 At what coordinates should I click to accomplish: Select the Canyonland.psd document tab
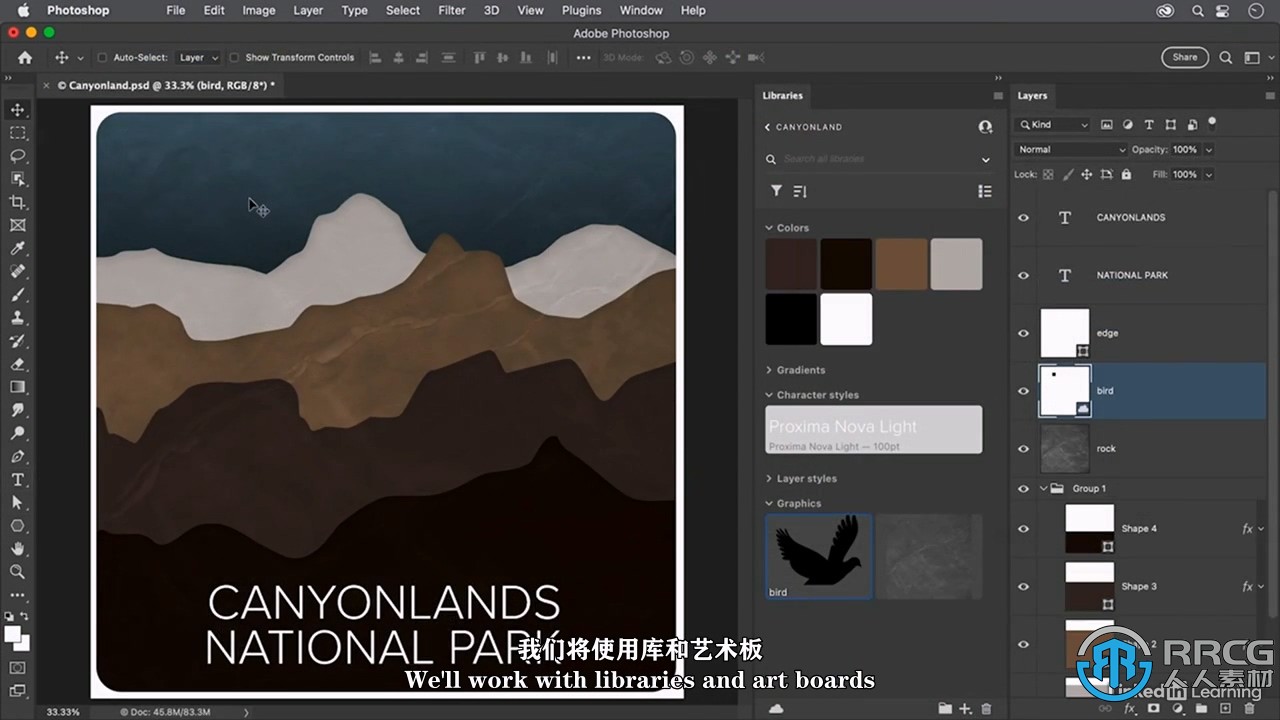tap(165, 86)
